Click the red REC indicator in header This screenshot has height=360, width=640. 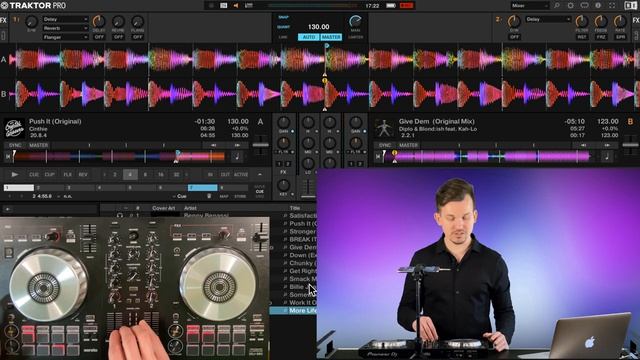point(407,5)
